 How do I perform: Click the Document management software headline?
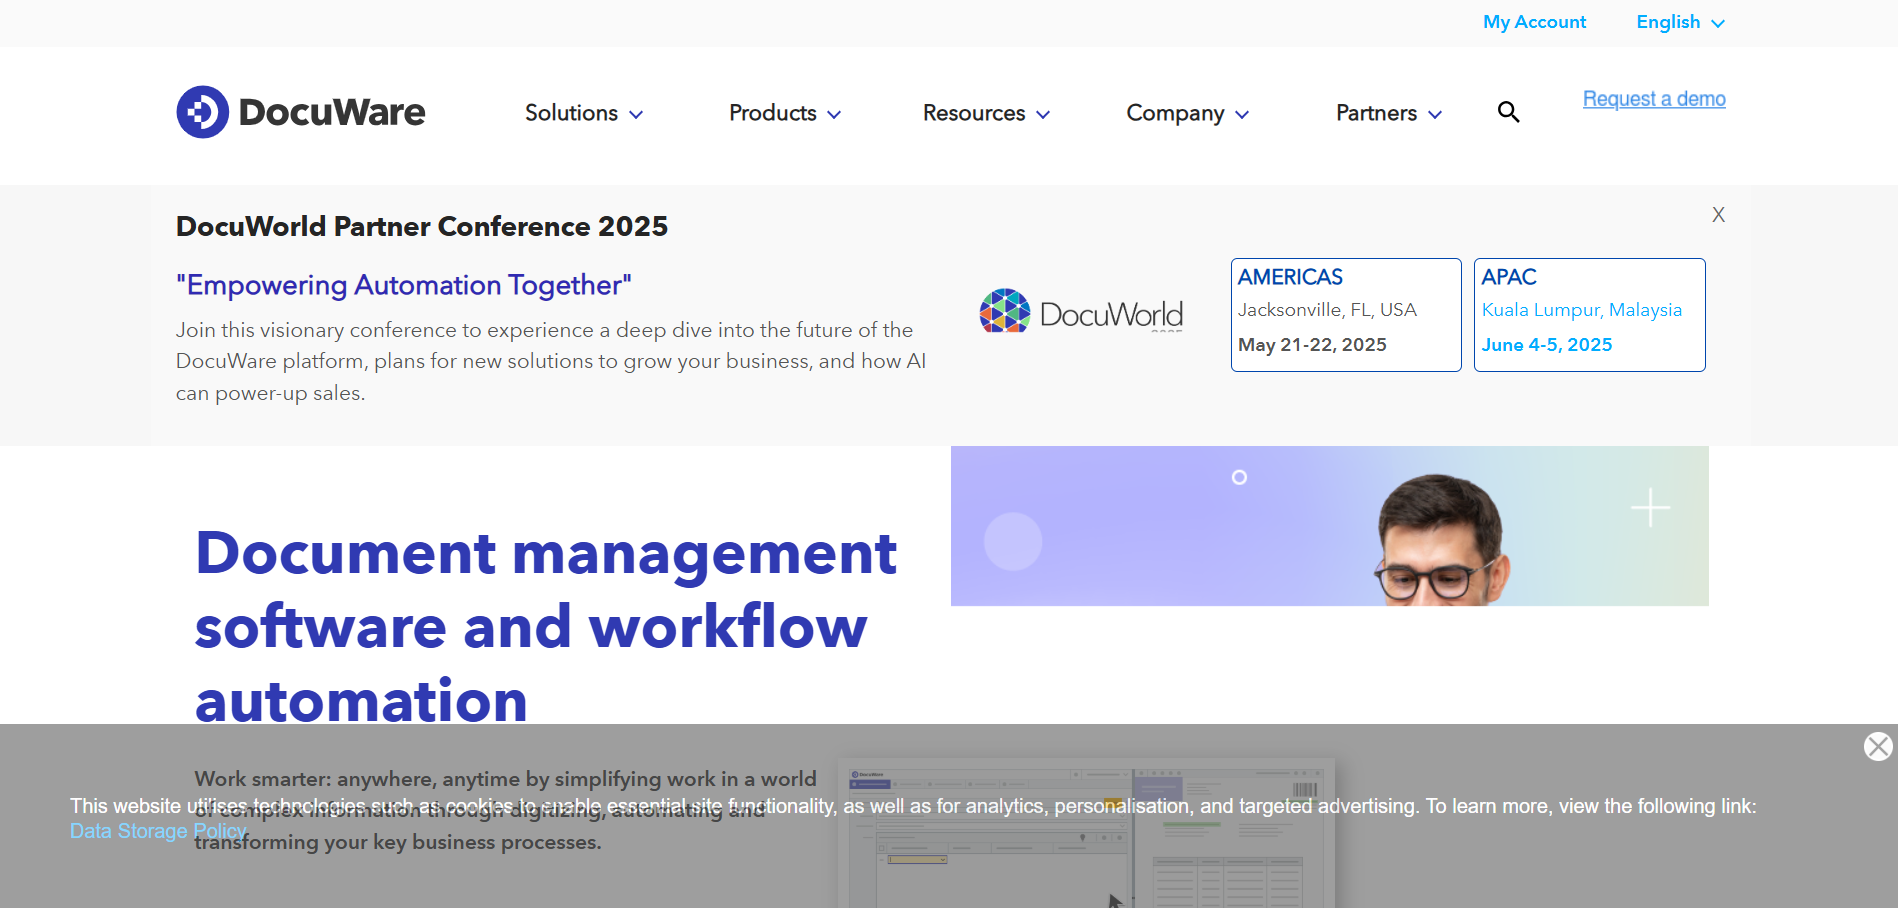pyautogui.click(x=546, y=626)
